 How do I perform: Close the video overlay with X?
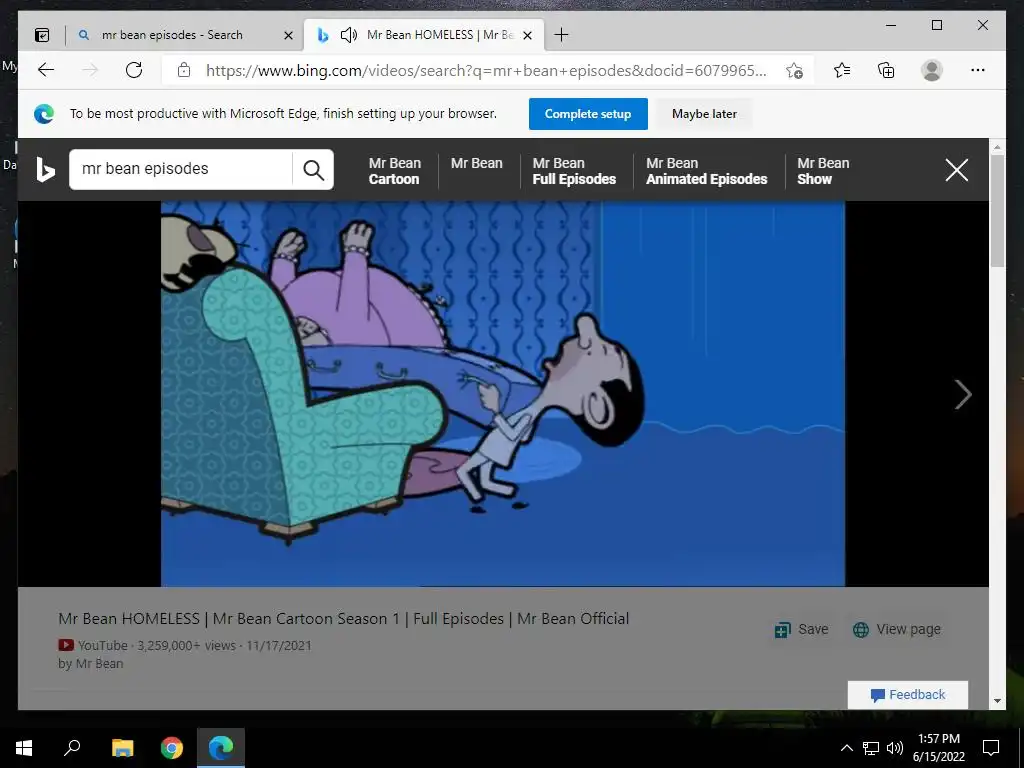[957, 170]
